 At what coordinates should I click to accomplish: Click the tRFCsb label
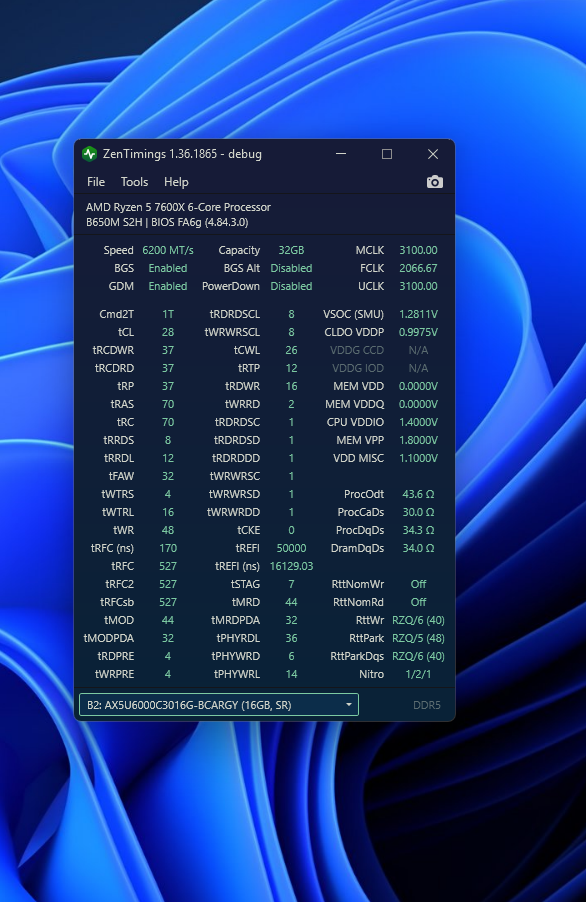117,602
